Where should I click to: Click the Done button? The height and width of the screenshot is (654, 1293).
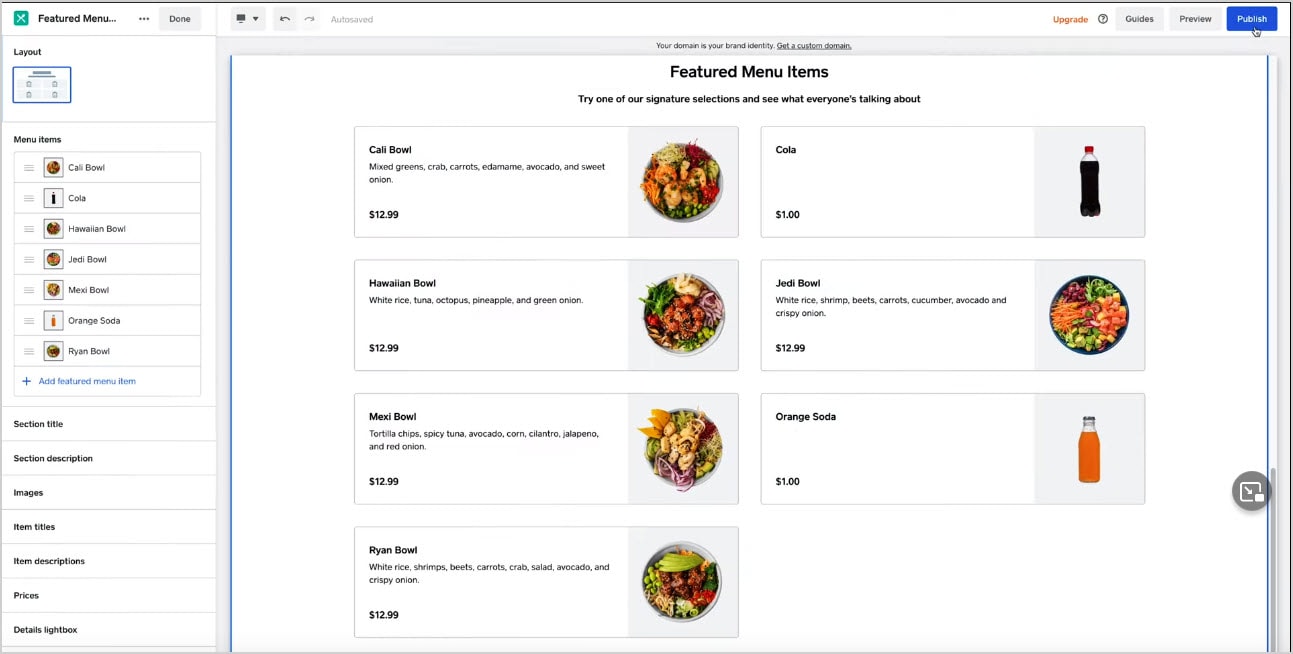click(180, 19)
